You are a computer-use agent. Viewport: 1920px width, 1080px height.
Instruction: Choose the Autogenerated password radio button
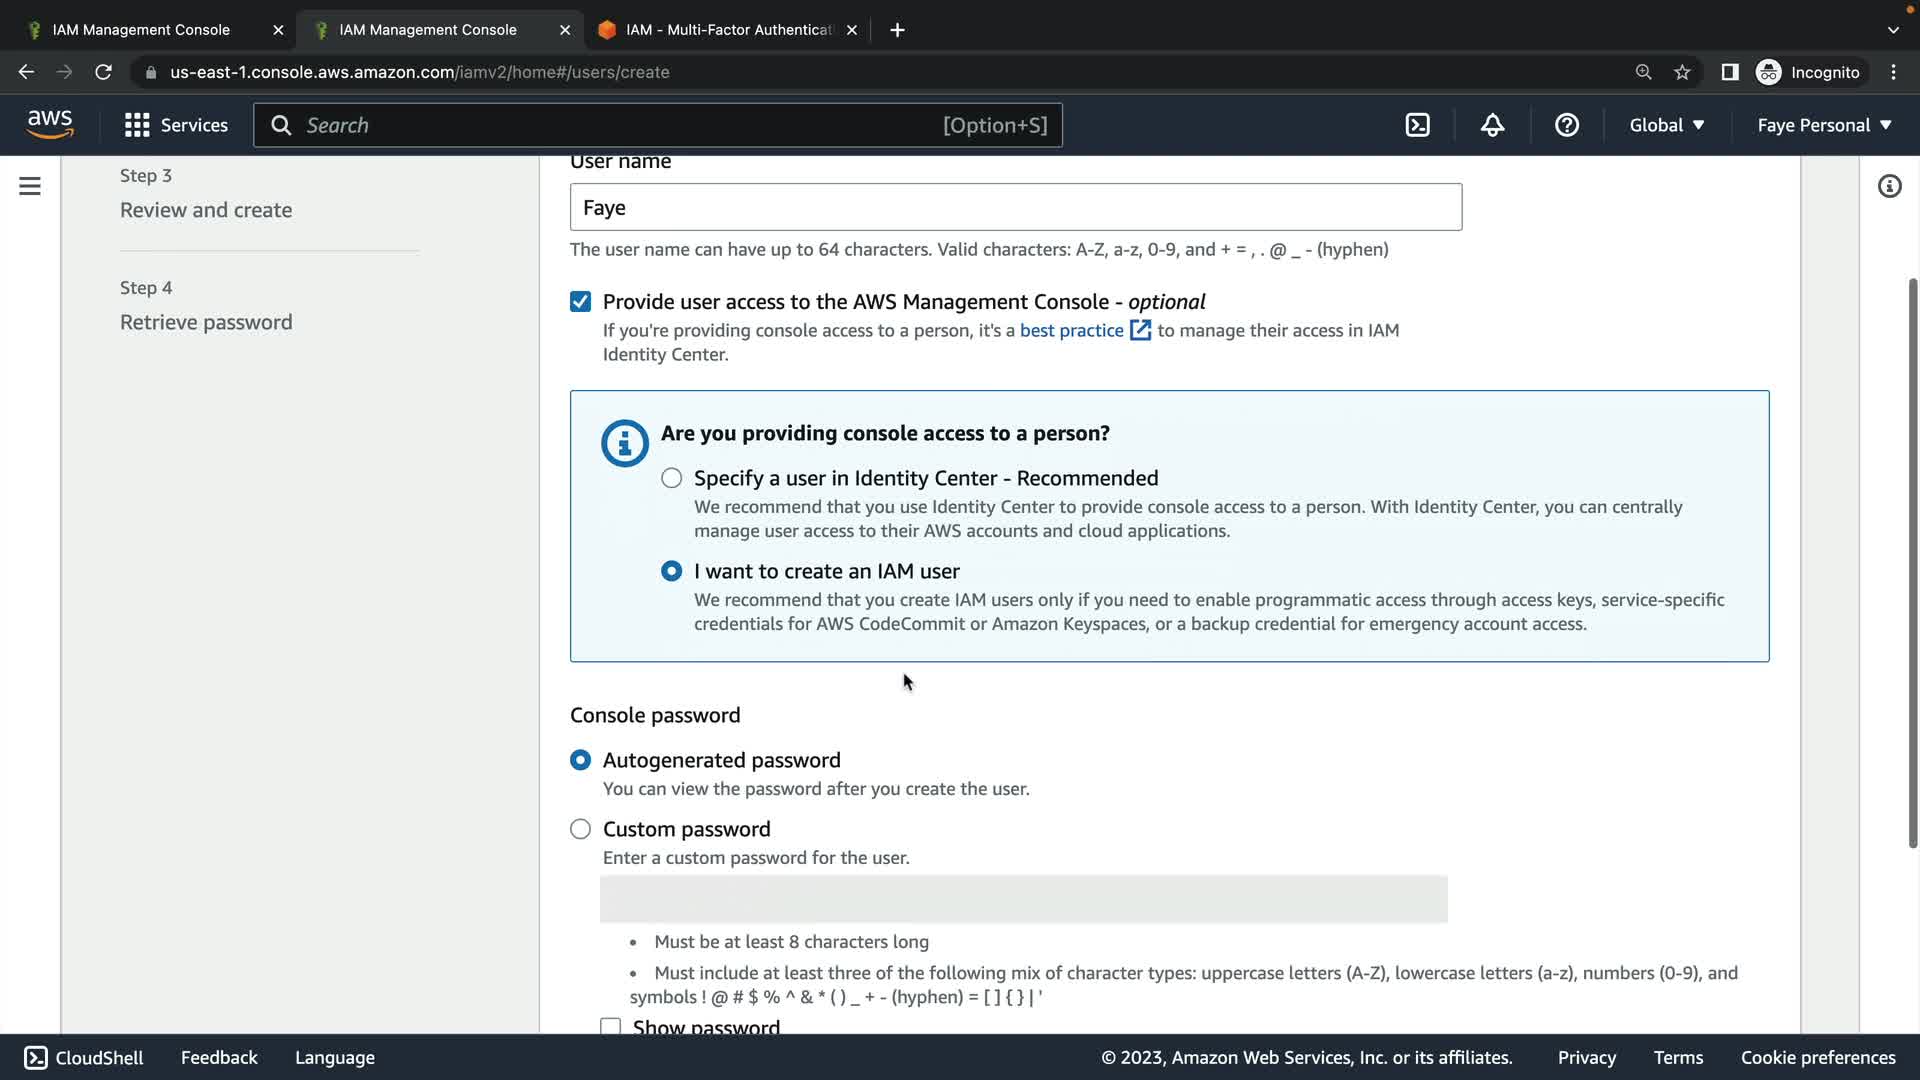pos(580,760)
